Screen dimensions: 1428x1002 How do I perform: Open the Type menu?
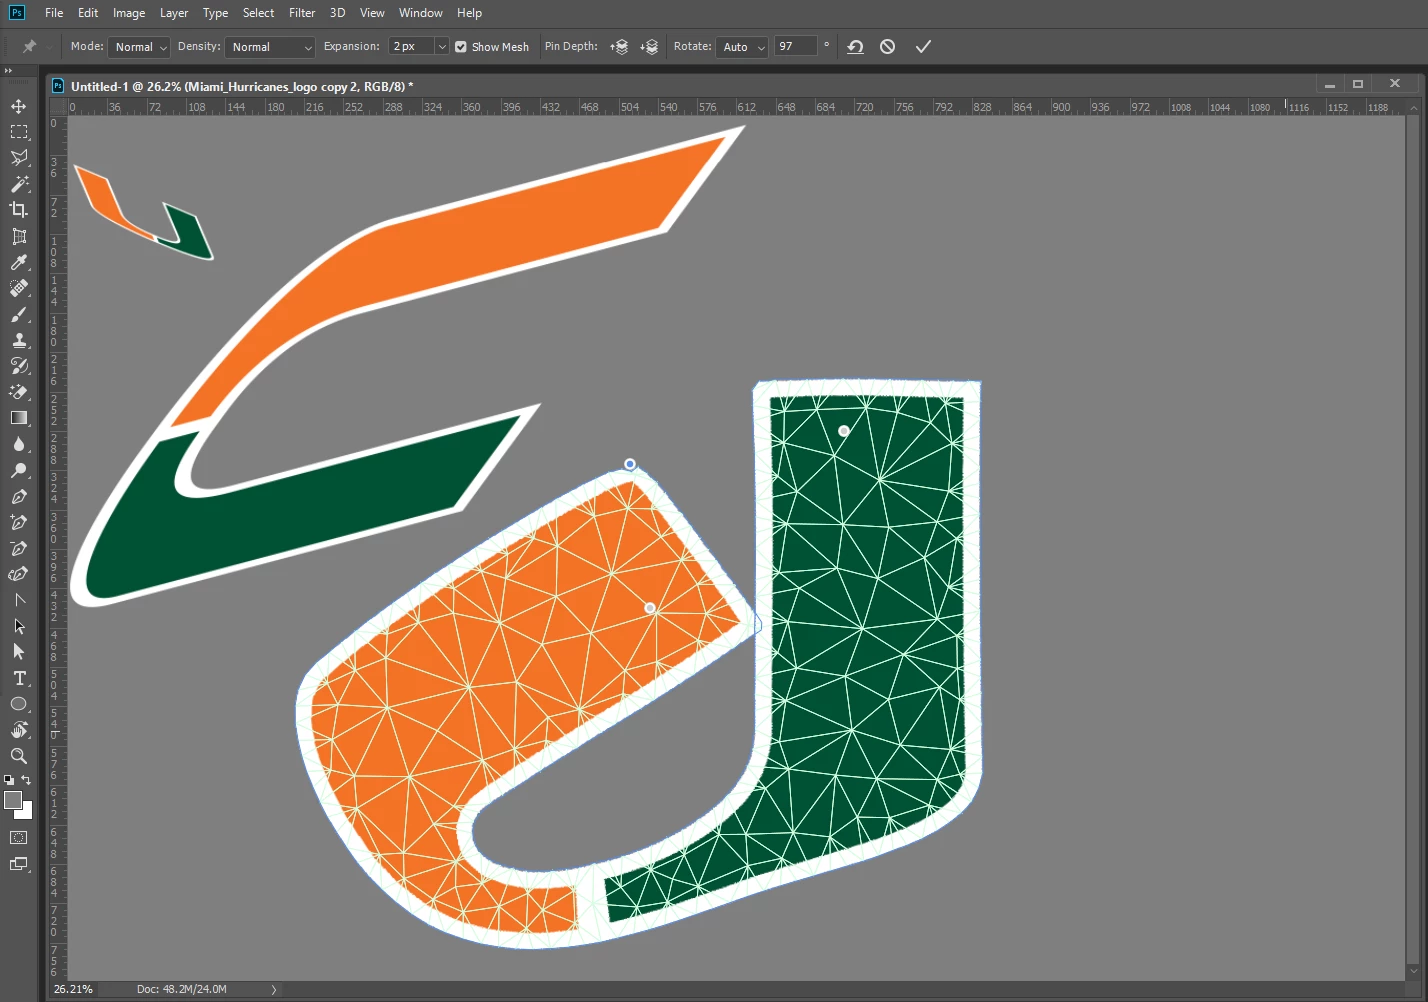(x=215, y=13)
